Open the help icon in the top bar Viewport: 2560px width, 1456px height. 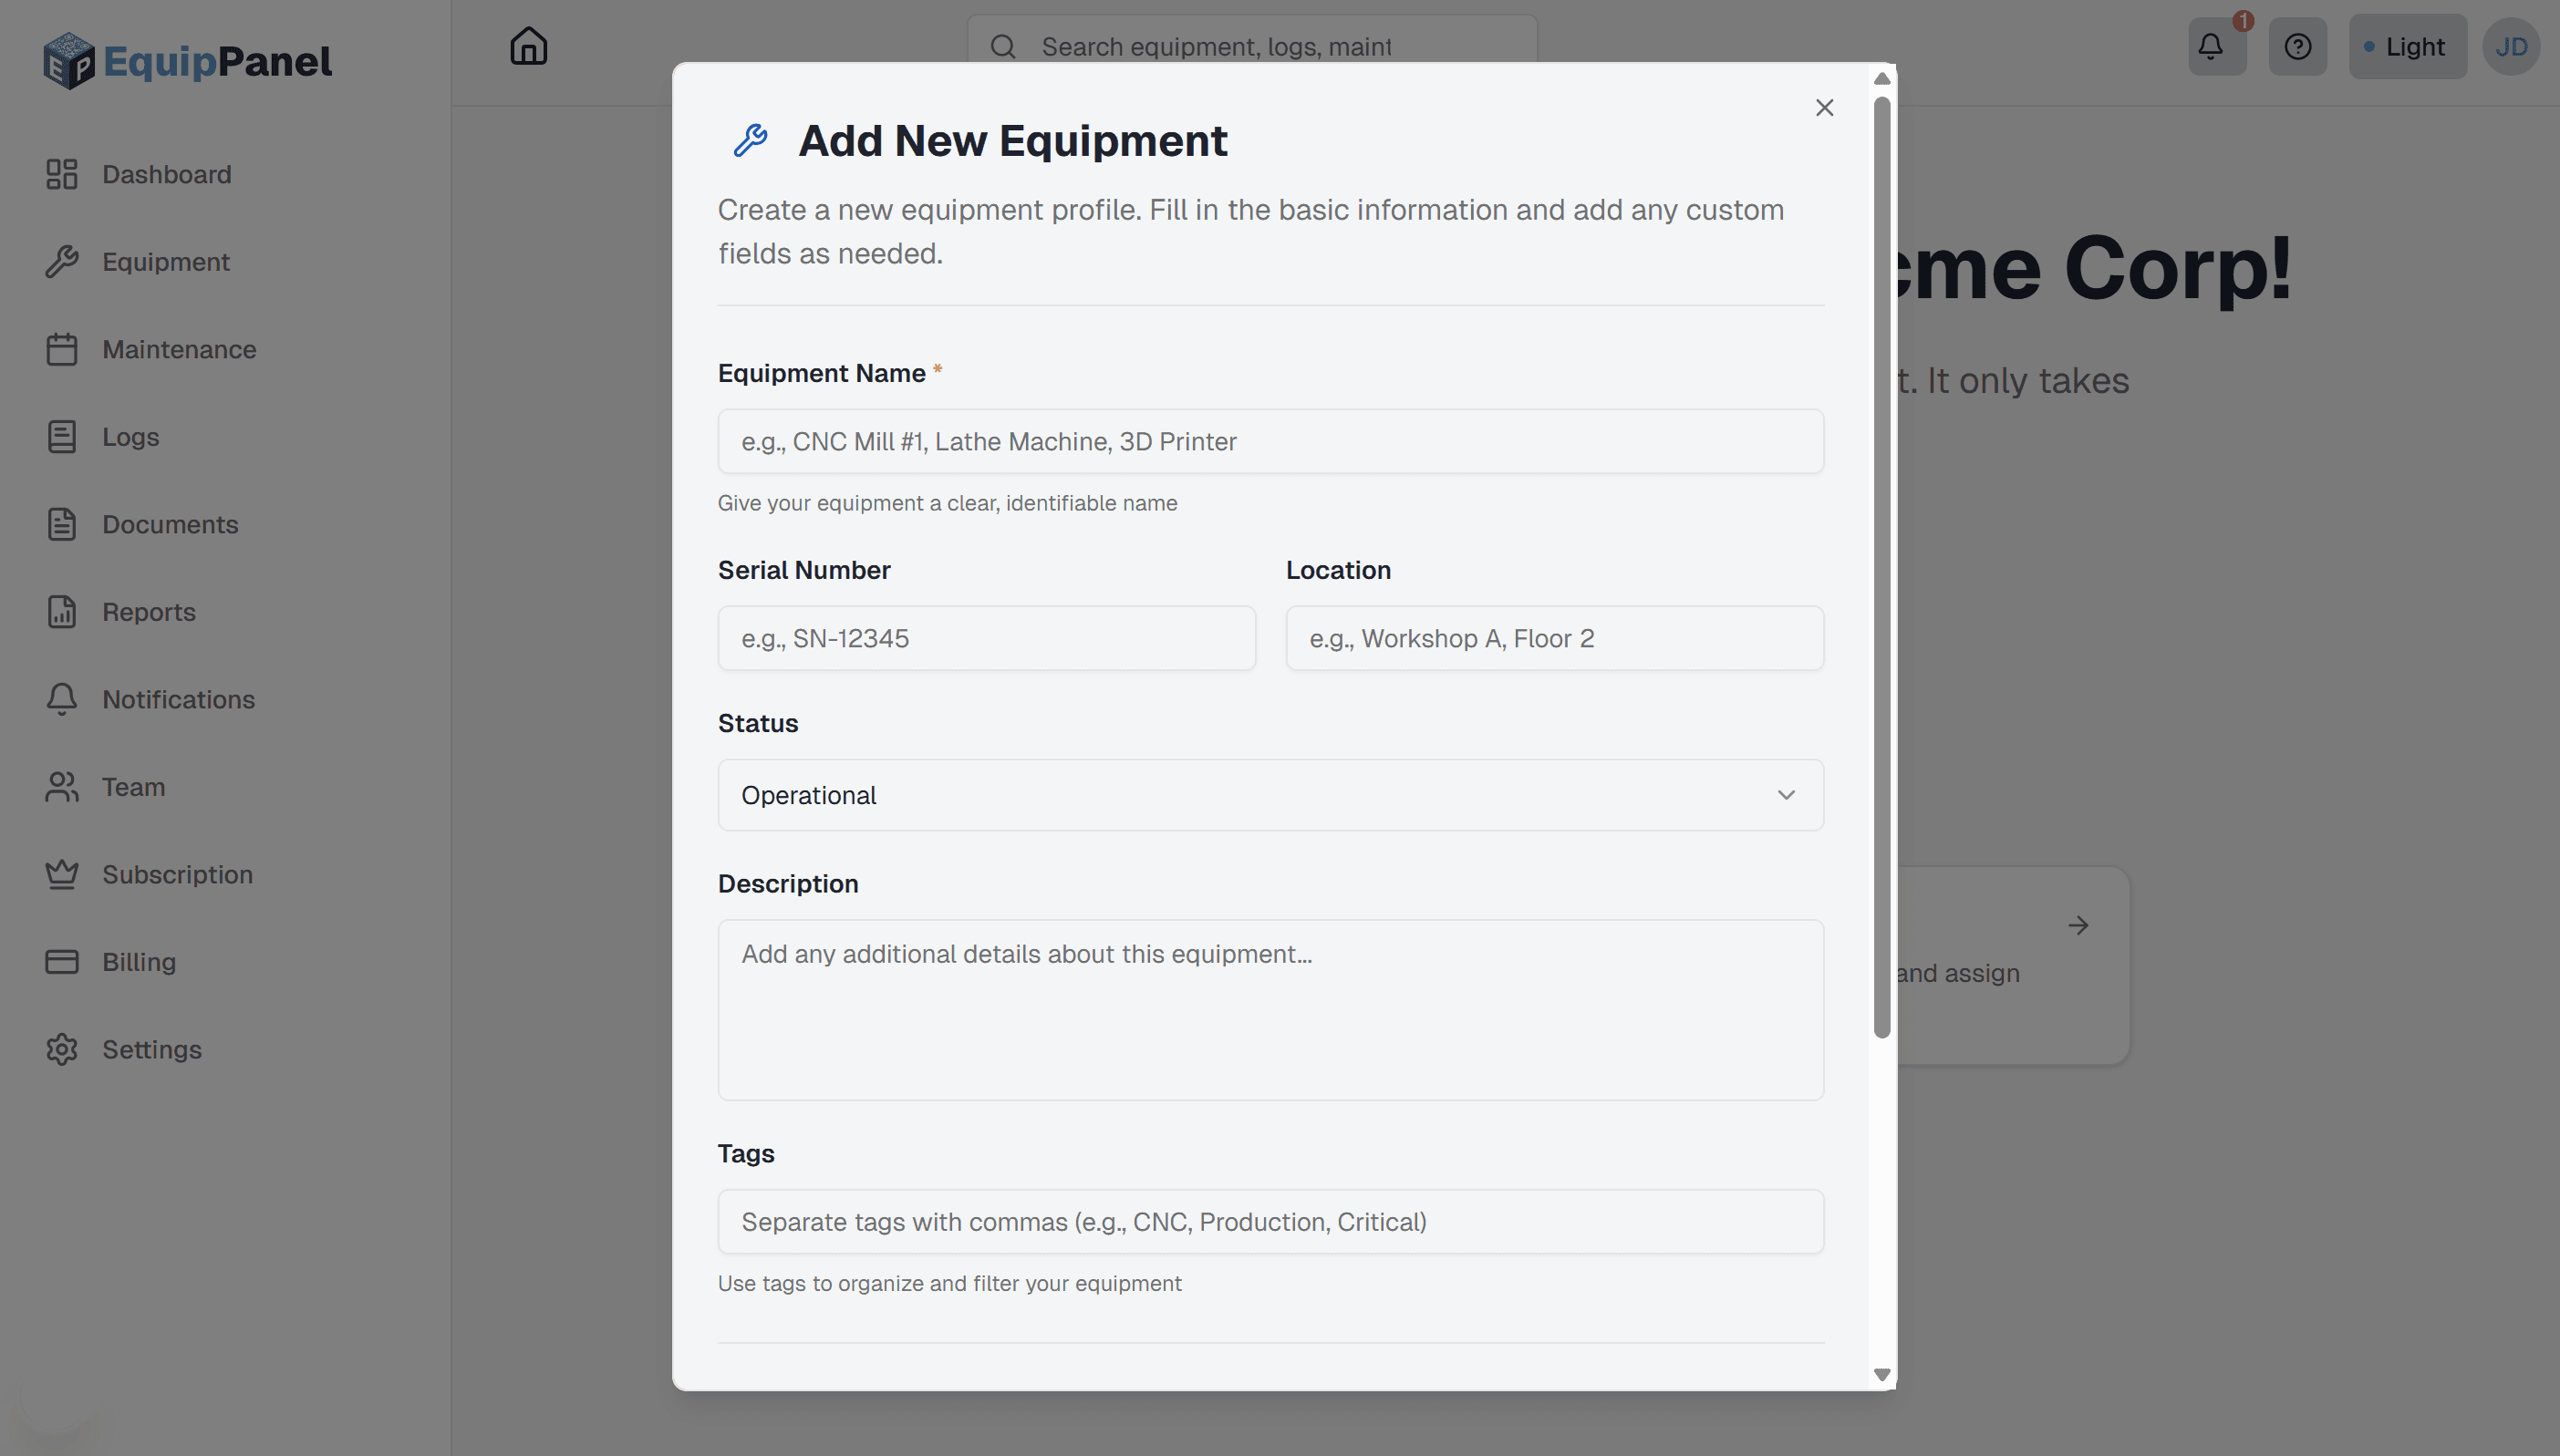tap(2297, 46)
